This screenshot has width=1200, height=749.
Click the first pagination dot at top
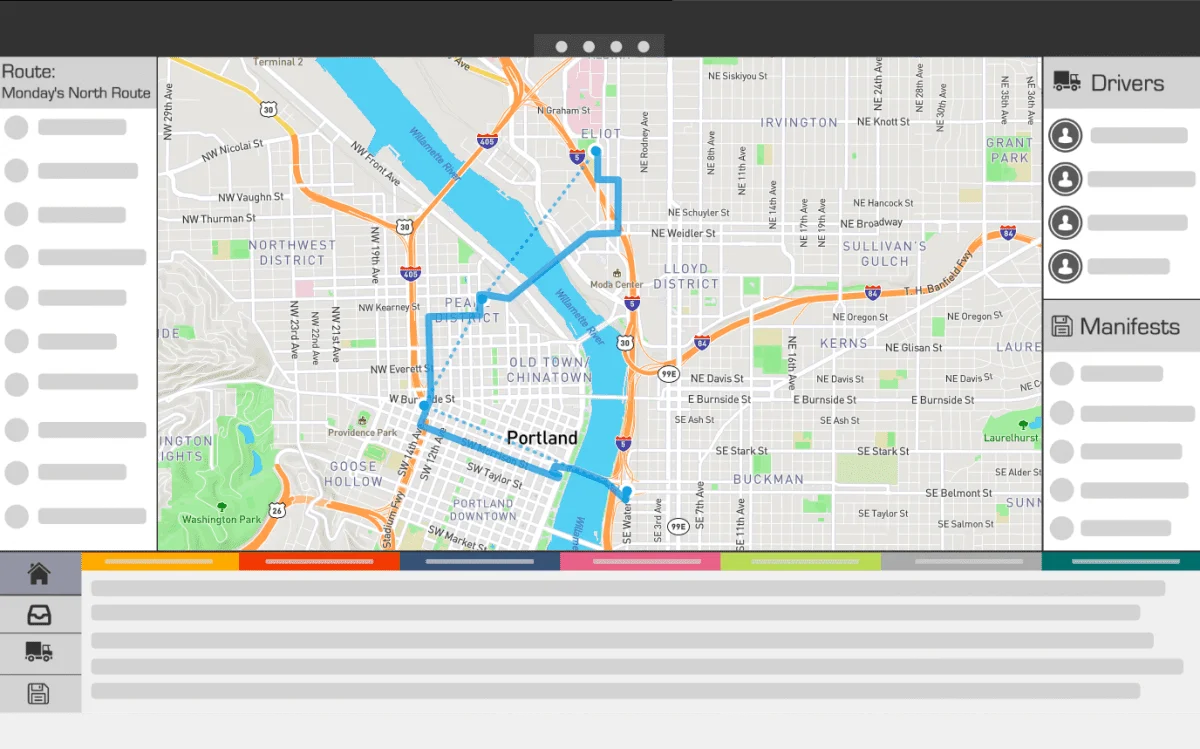point(561,47)
